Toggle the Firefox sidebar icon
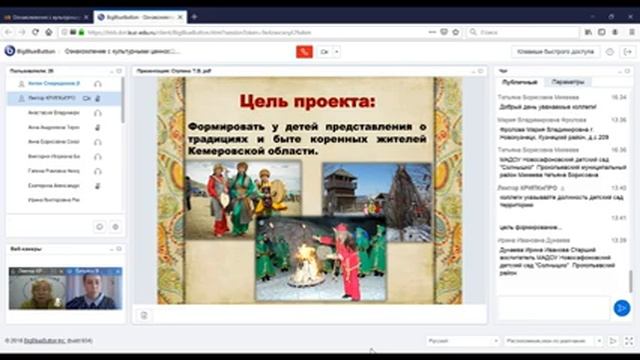This screenshot has height=360, width=640. (602, 32)
